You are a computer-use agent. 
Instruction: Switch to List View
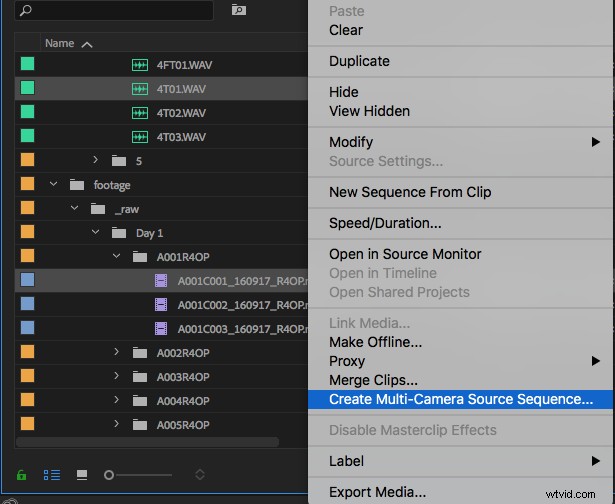[52, 475]
